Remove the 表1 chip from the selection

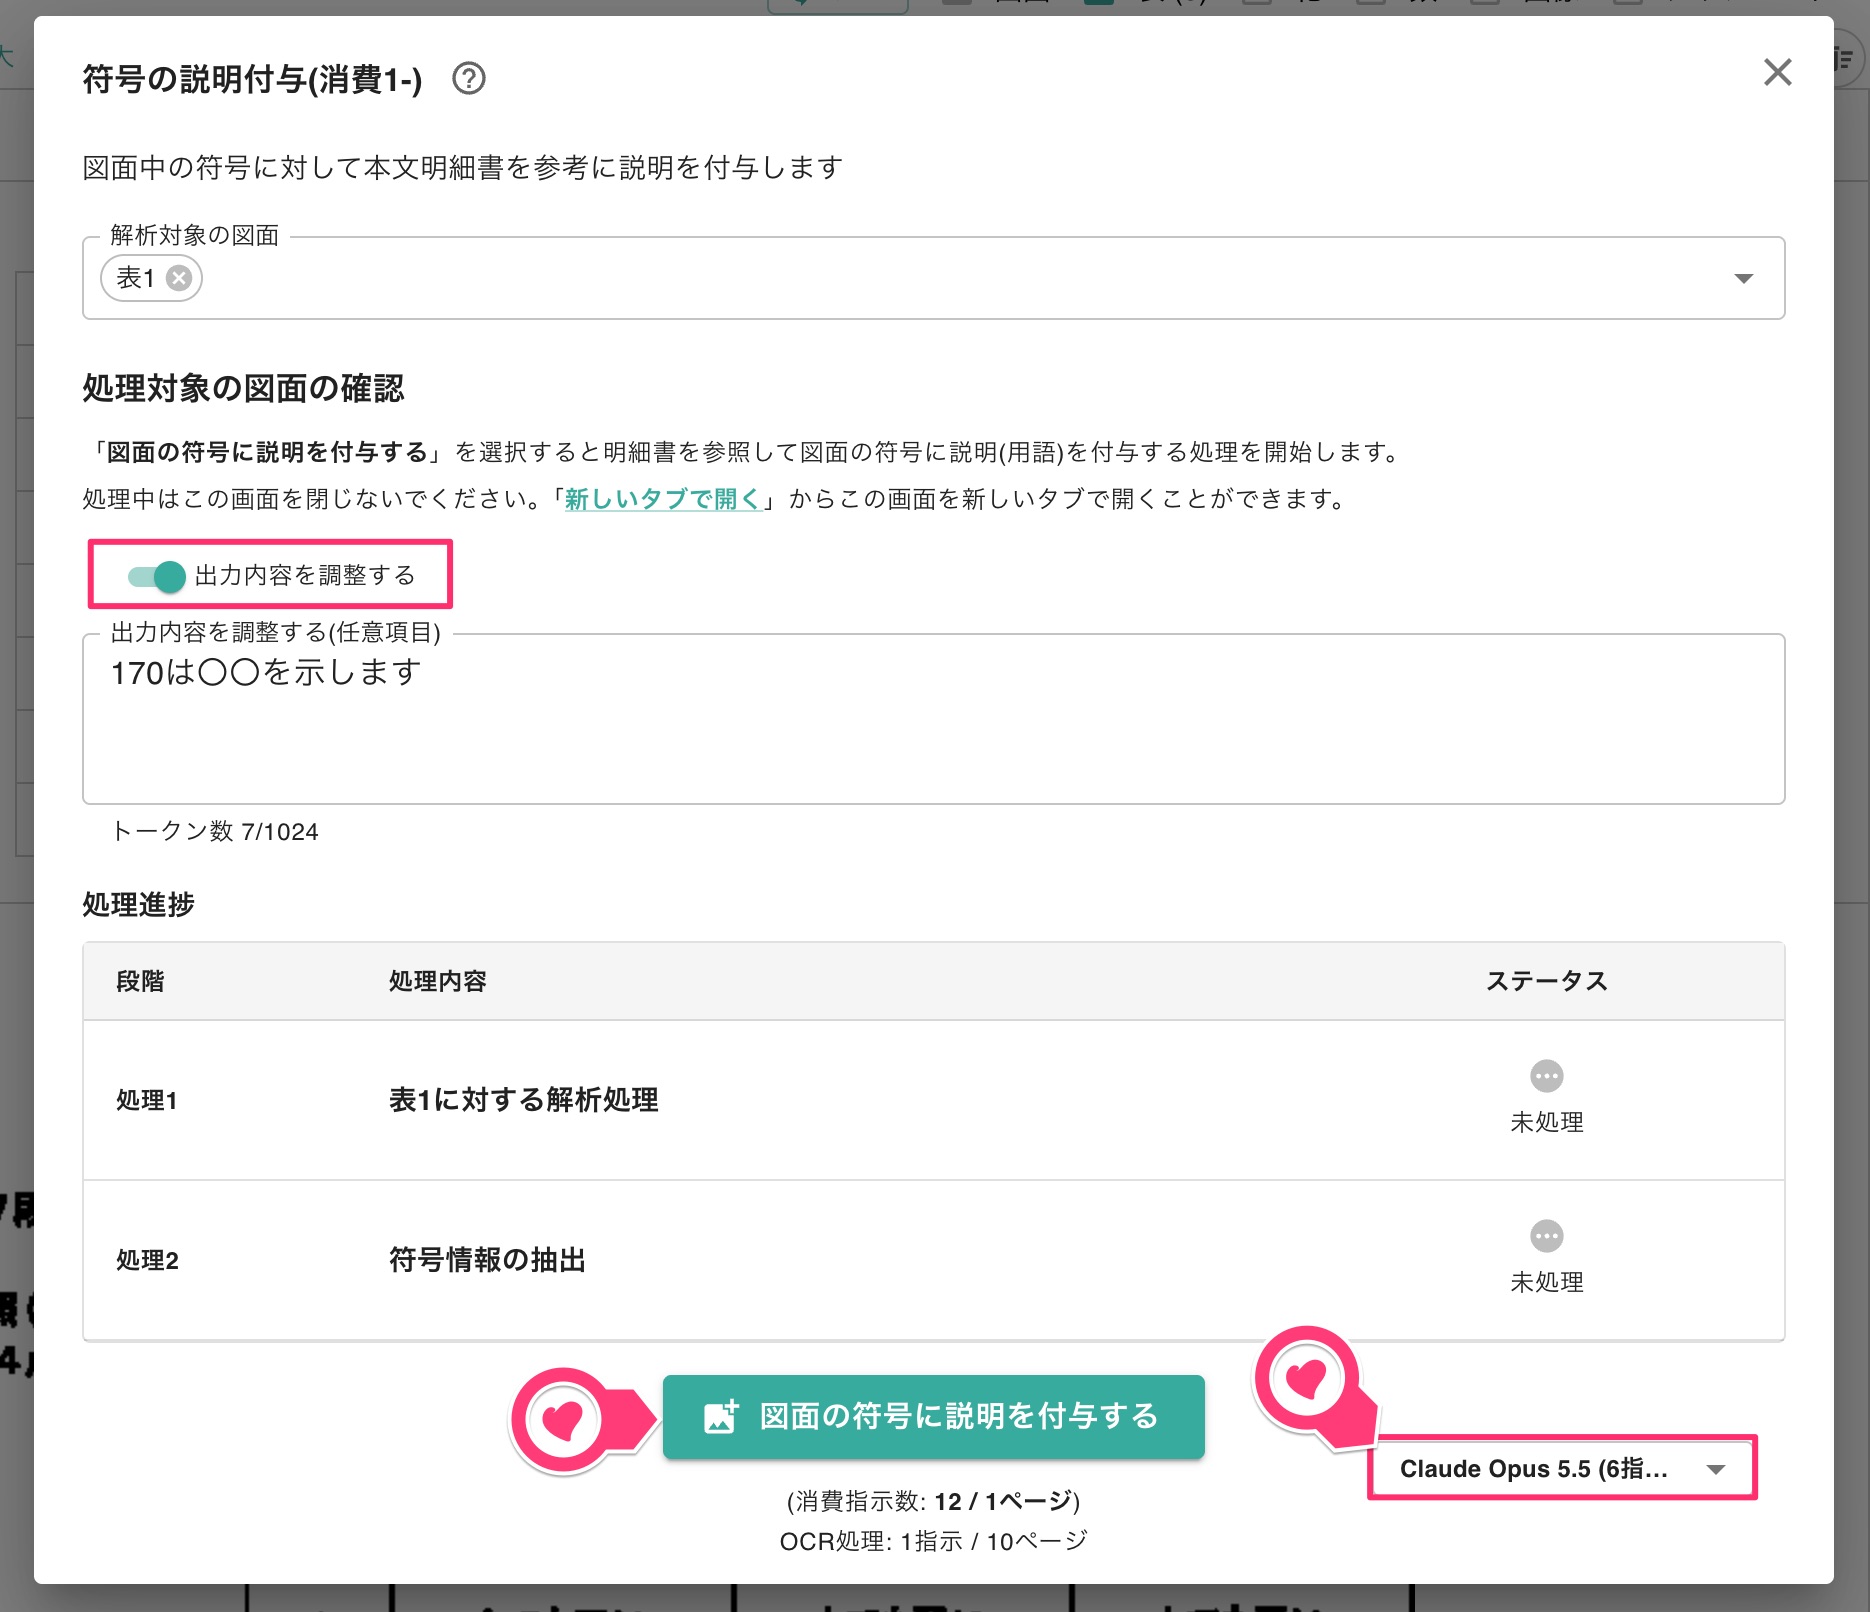pos(179,278)
